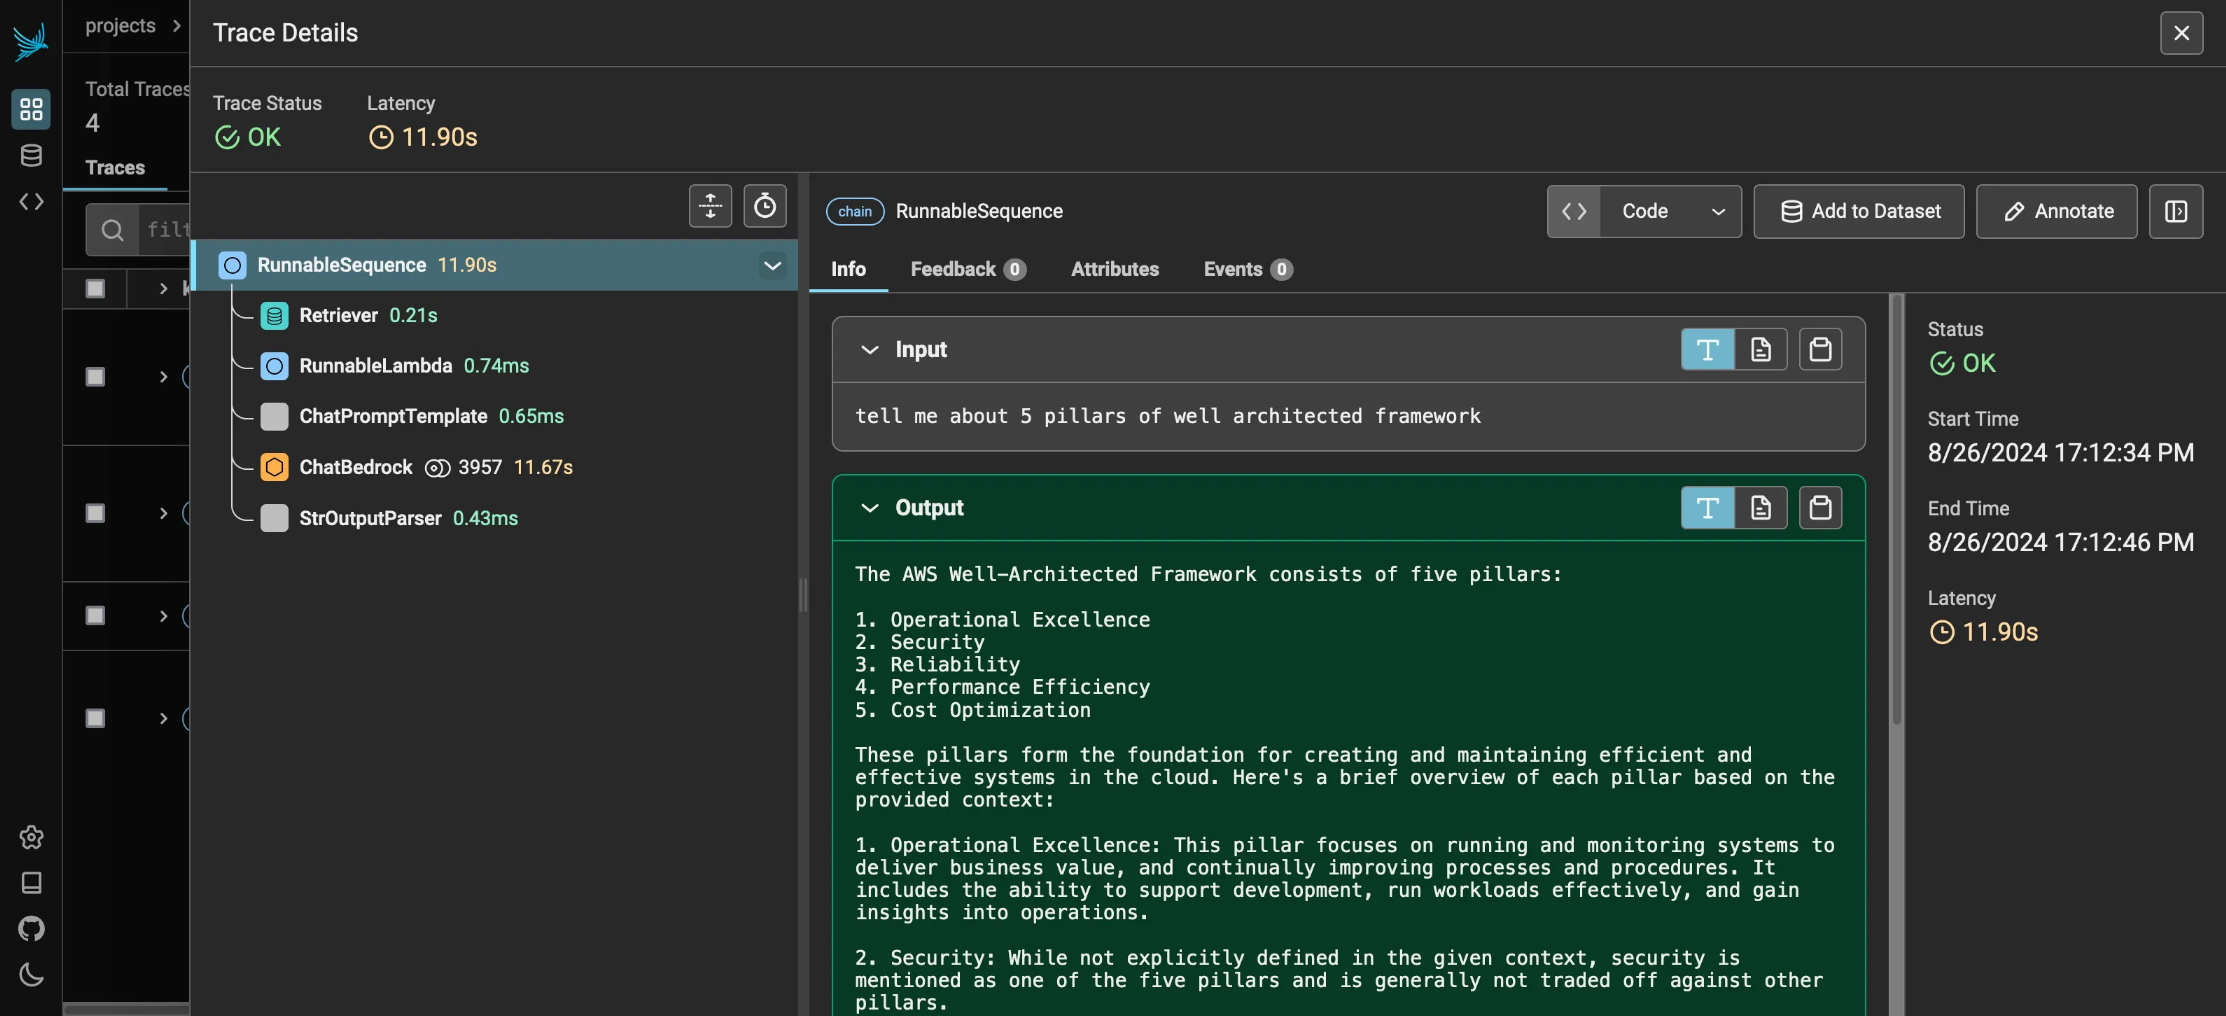This screenshot has width=2226, height=1016.
Task: Click the Phoenix bird logo
Action: coord(30,41)
